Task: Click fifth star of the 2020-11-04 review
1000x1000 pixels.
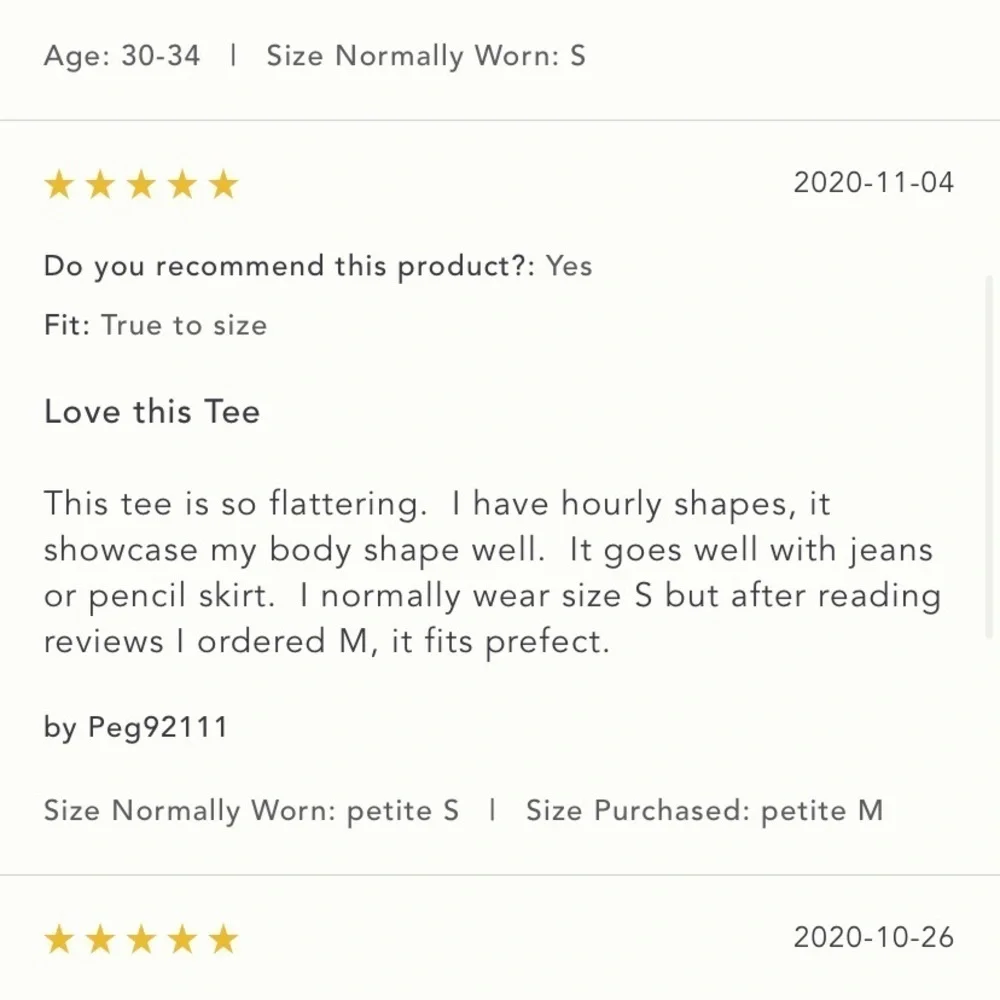Action: [x=224, y=185]
